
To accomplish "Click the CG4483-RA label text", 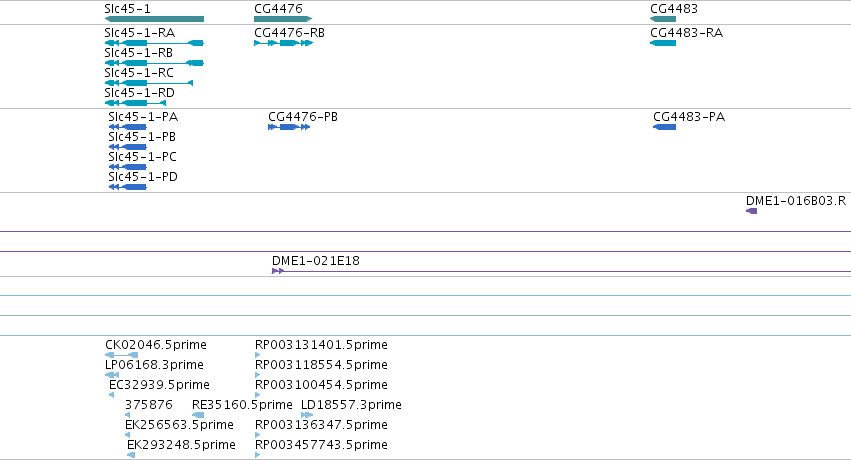I will [x=687, y=33].
